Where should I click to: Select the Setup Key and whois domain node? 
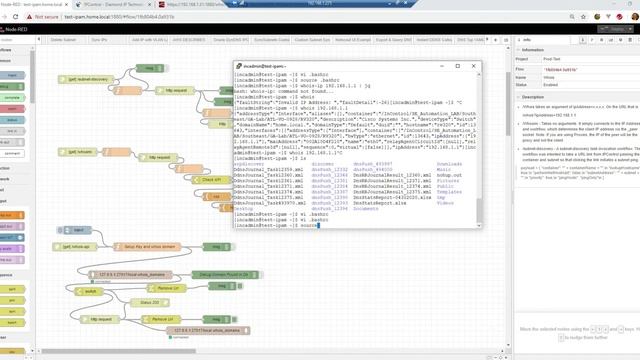tap(147, 247)
